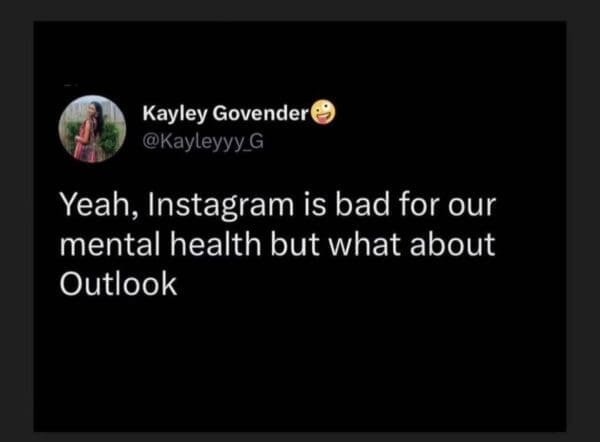The height and width of the screenshot is (442, 600).
Task: Click the zany face emoji beside the name
Action: click(323, 113)
